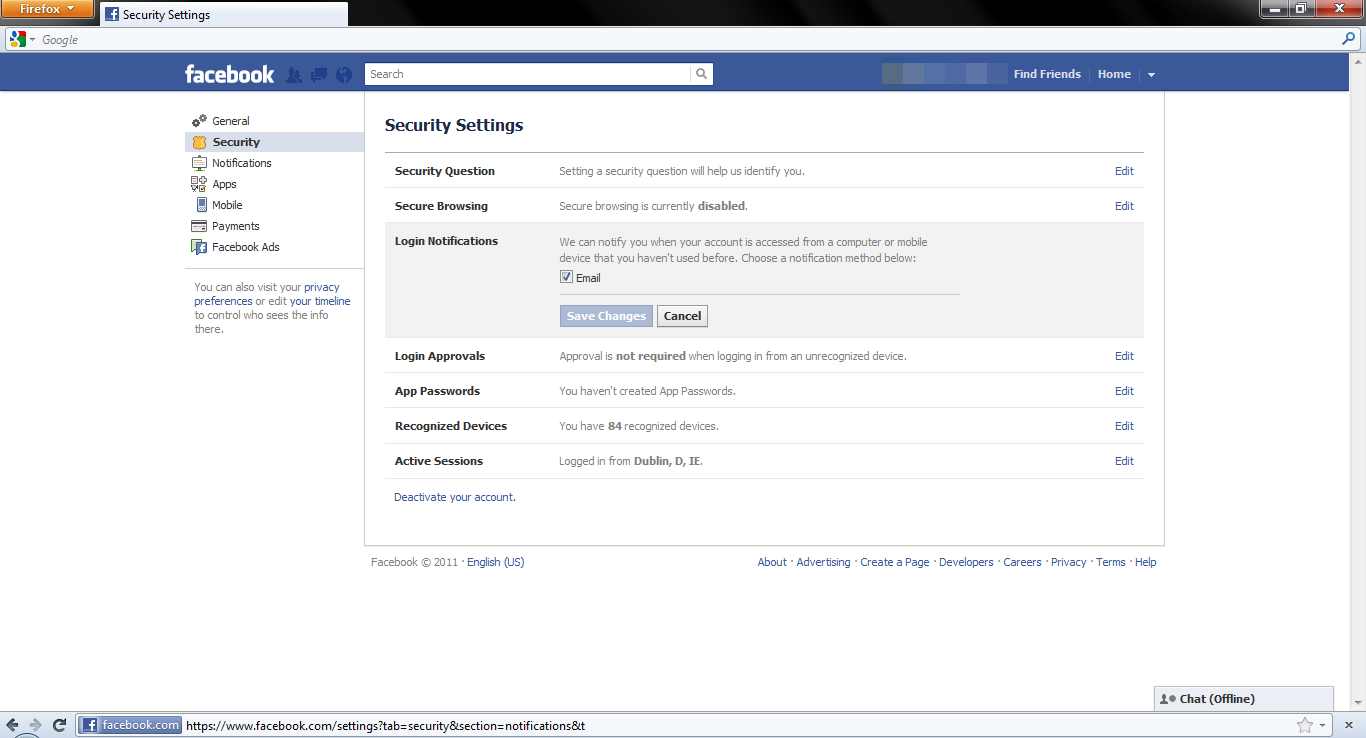This screenshot has height=738, width=1366.
Task: Click the browser back arrow
Action: click(x=13, y=725)
